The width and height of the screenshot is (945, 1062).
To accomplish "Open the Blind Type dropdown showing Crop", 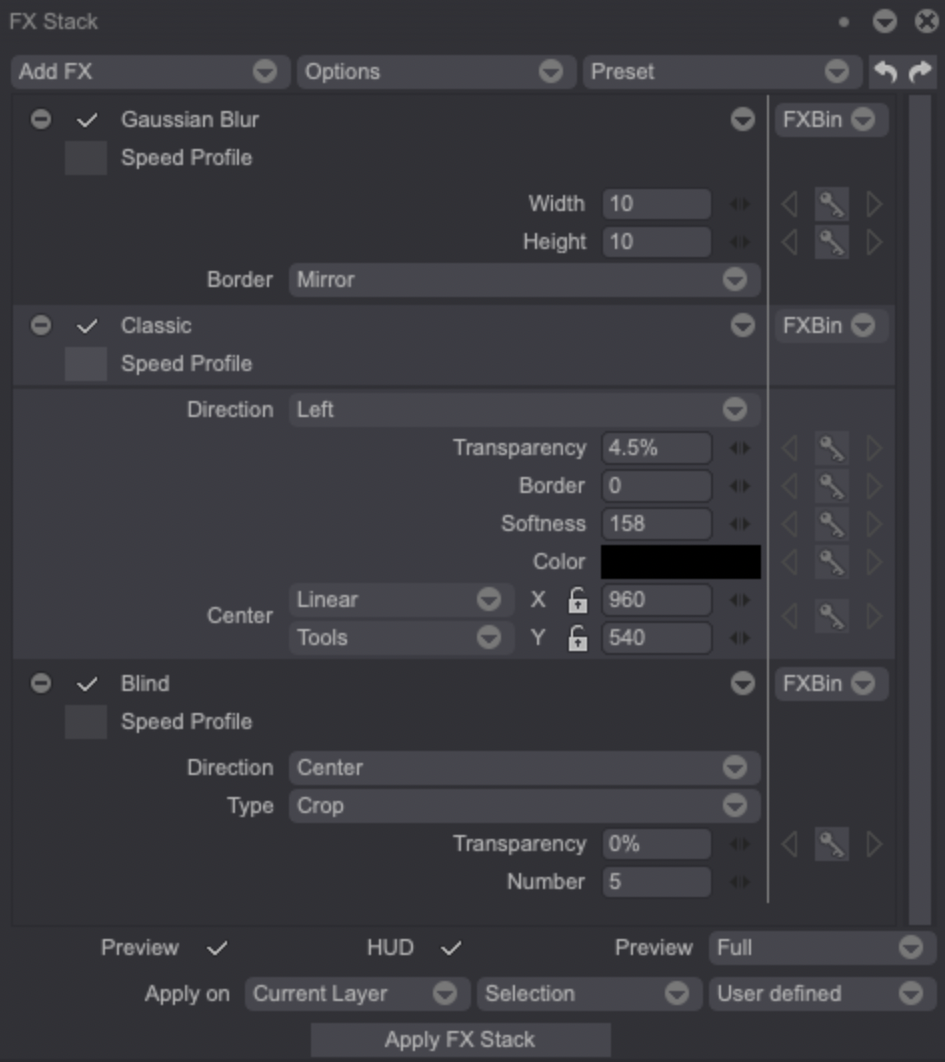I will [524, 805].
